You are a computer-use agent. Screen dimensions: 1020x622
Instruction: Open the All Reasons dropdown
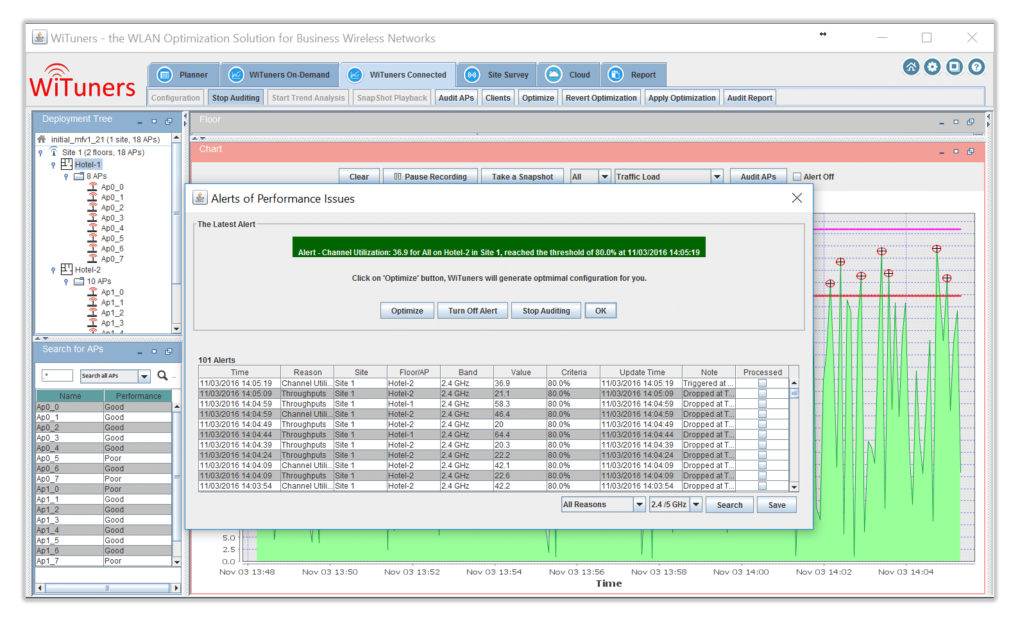tap(603, 504)
